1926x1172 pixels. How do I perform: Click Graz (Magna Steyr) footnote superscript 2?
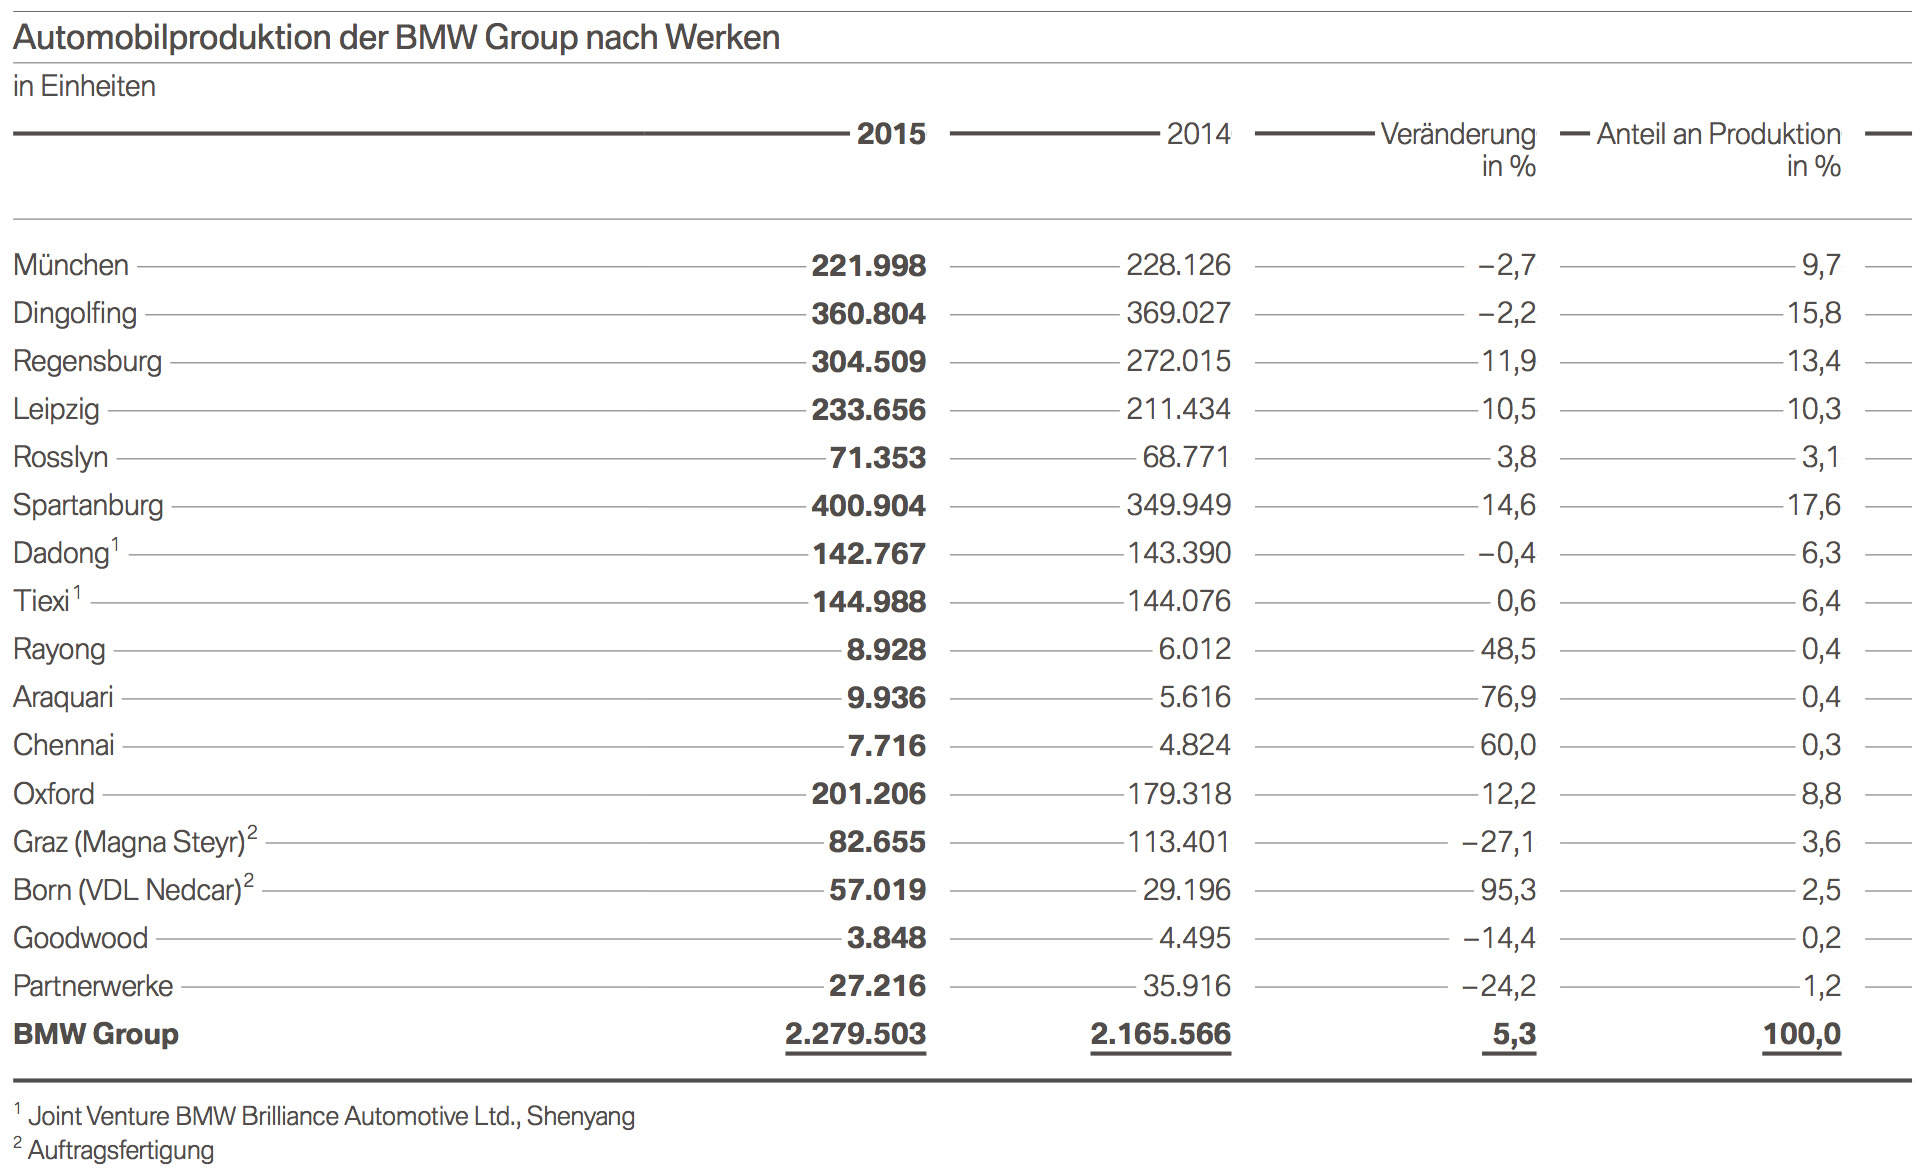253,832
